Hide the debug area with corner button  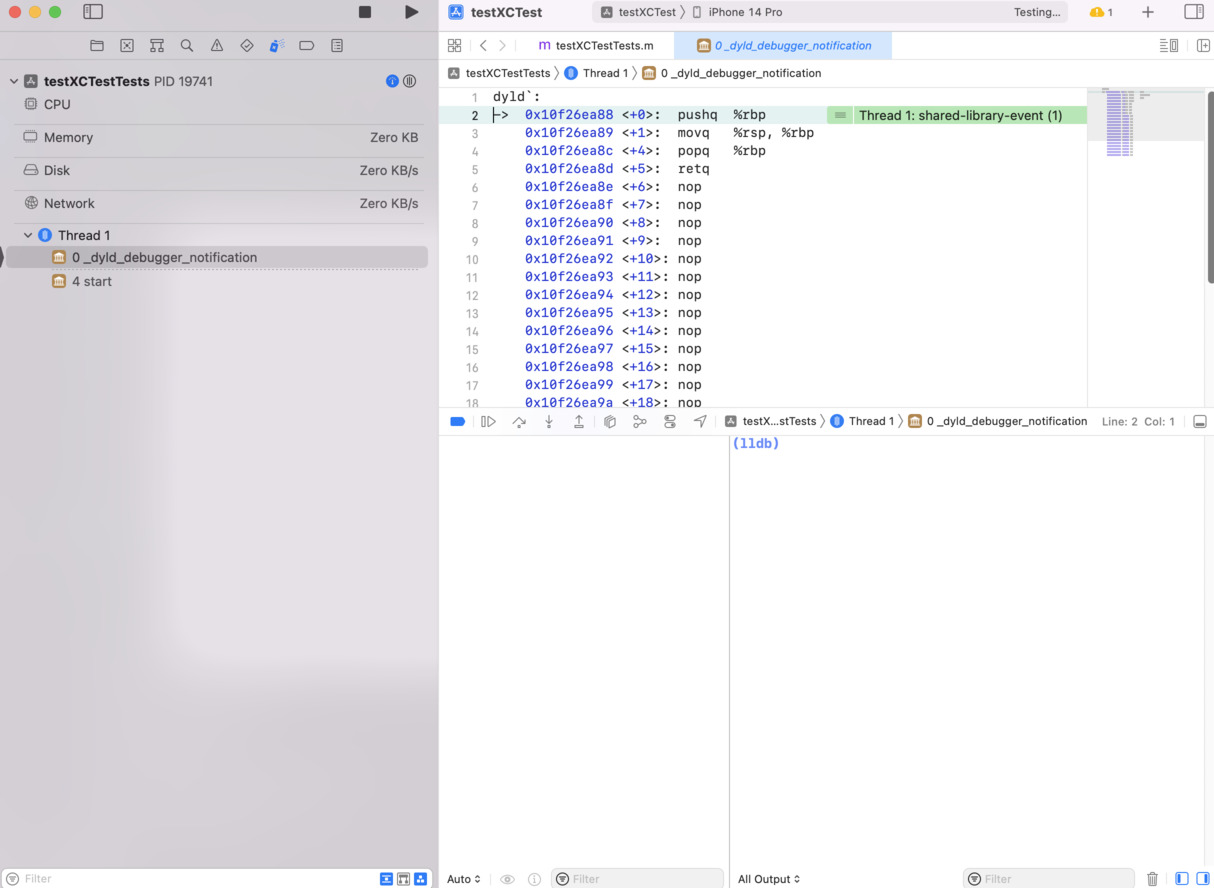coord(1200,421)
